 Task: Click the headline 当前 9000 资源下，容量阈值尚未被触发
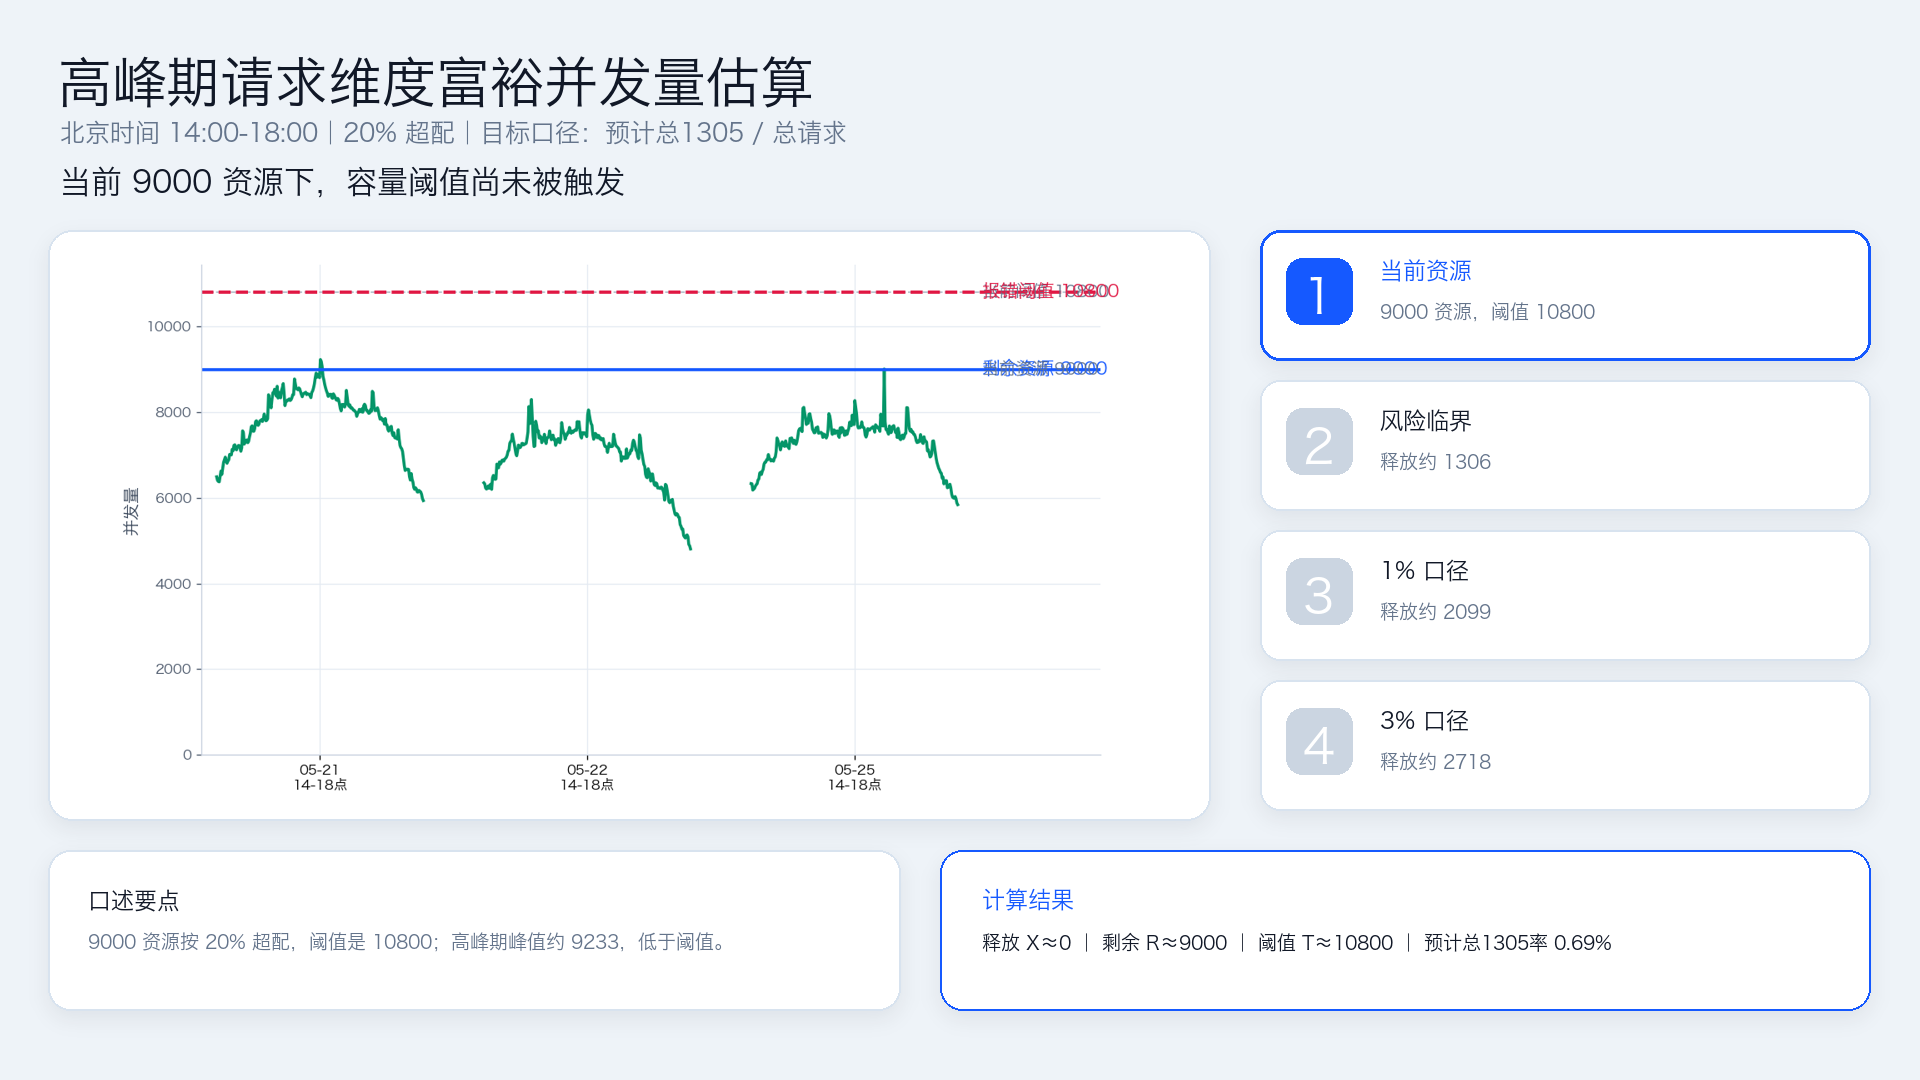342,182
